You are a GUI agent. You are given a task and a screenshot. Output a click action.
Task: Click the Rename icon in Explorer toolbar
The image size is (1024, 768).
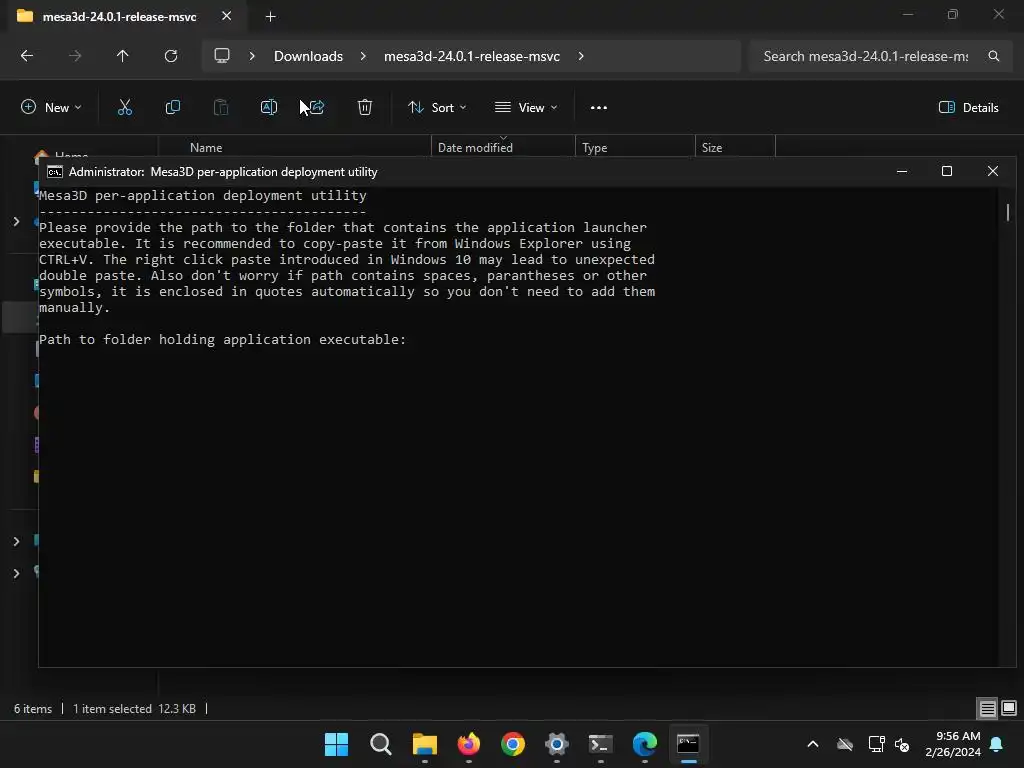coord(268,107)
